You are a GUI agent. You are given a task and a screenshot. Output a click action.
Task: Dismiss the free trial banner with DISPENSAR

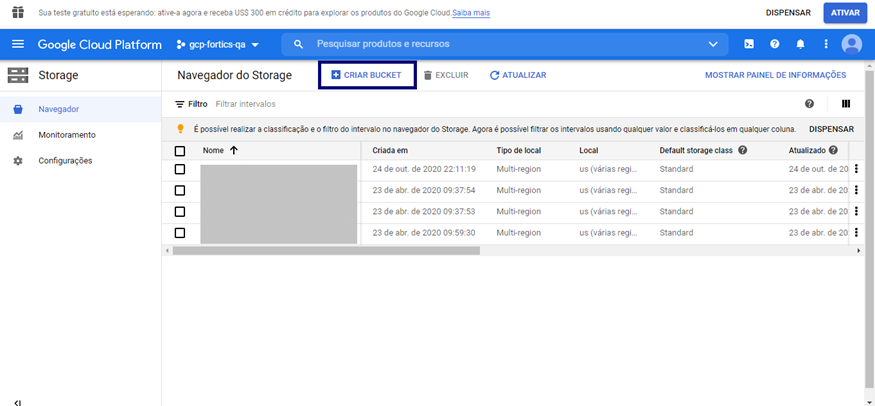tap(788, 12)
